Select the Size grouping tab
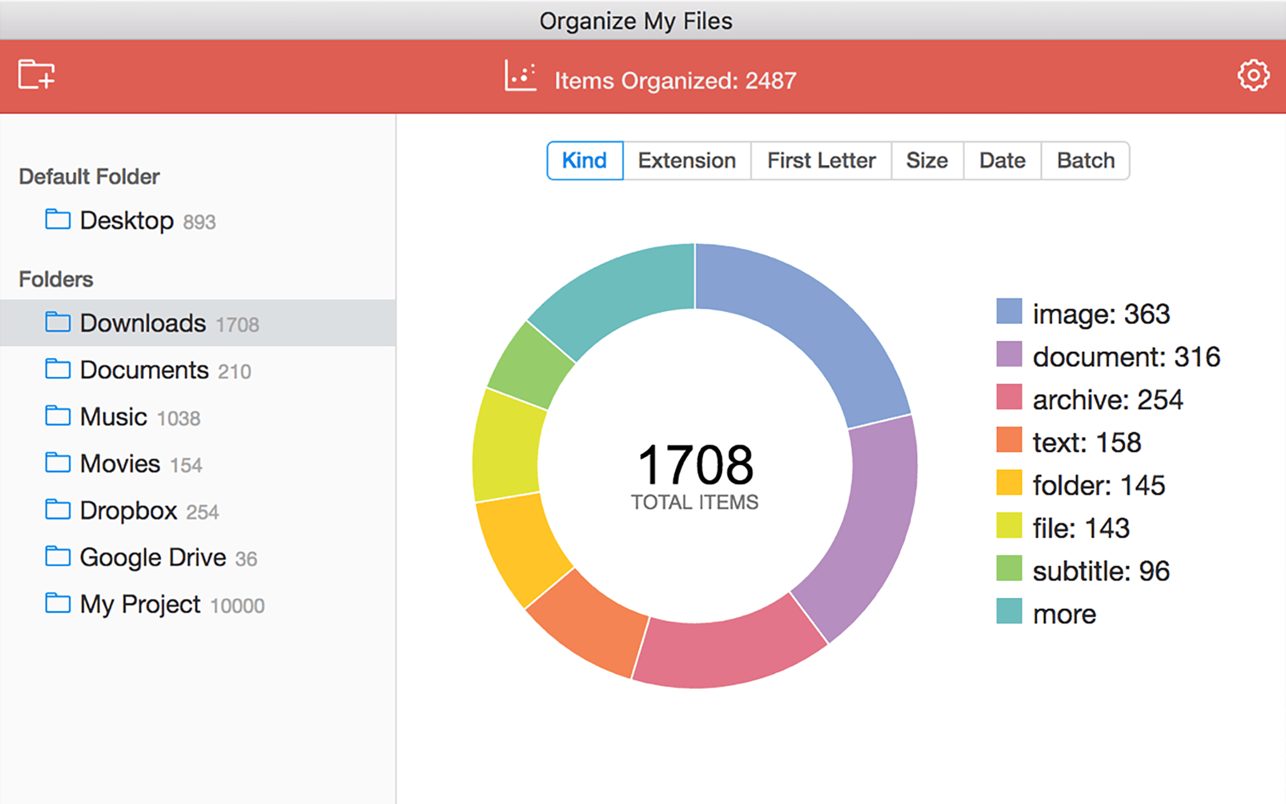Image resolution: width=1286 pixels, height=804 pixels. [926, 161]
